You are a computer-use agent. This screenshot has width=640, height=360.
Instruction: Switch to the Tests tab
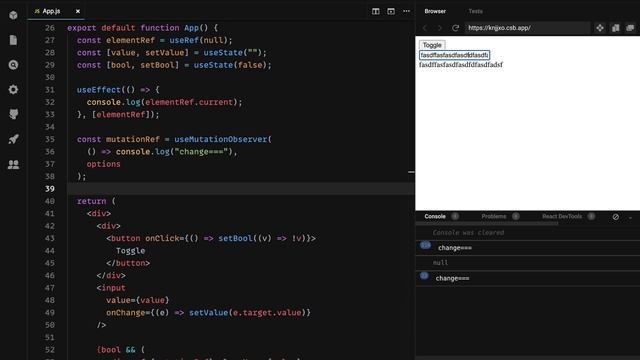476,11
